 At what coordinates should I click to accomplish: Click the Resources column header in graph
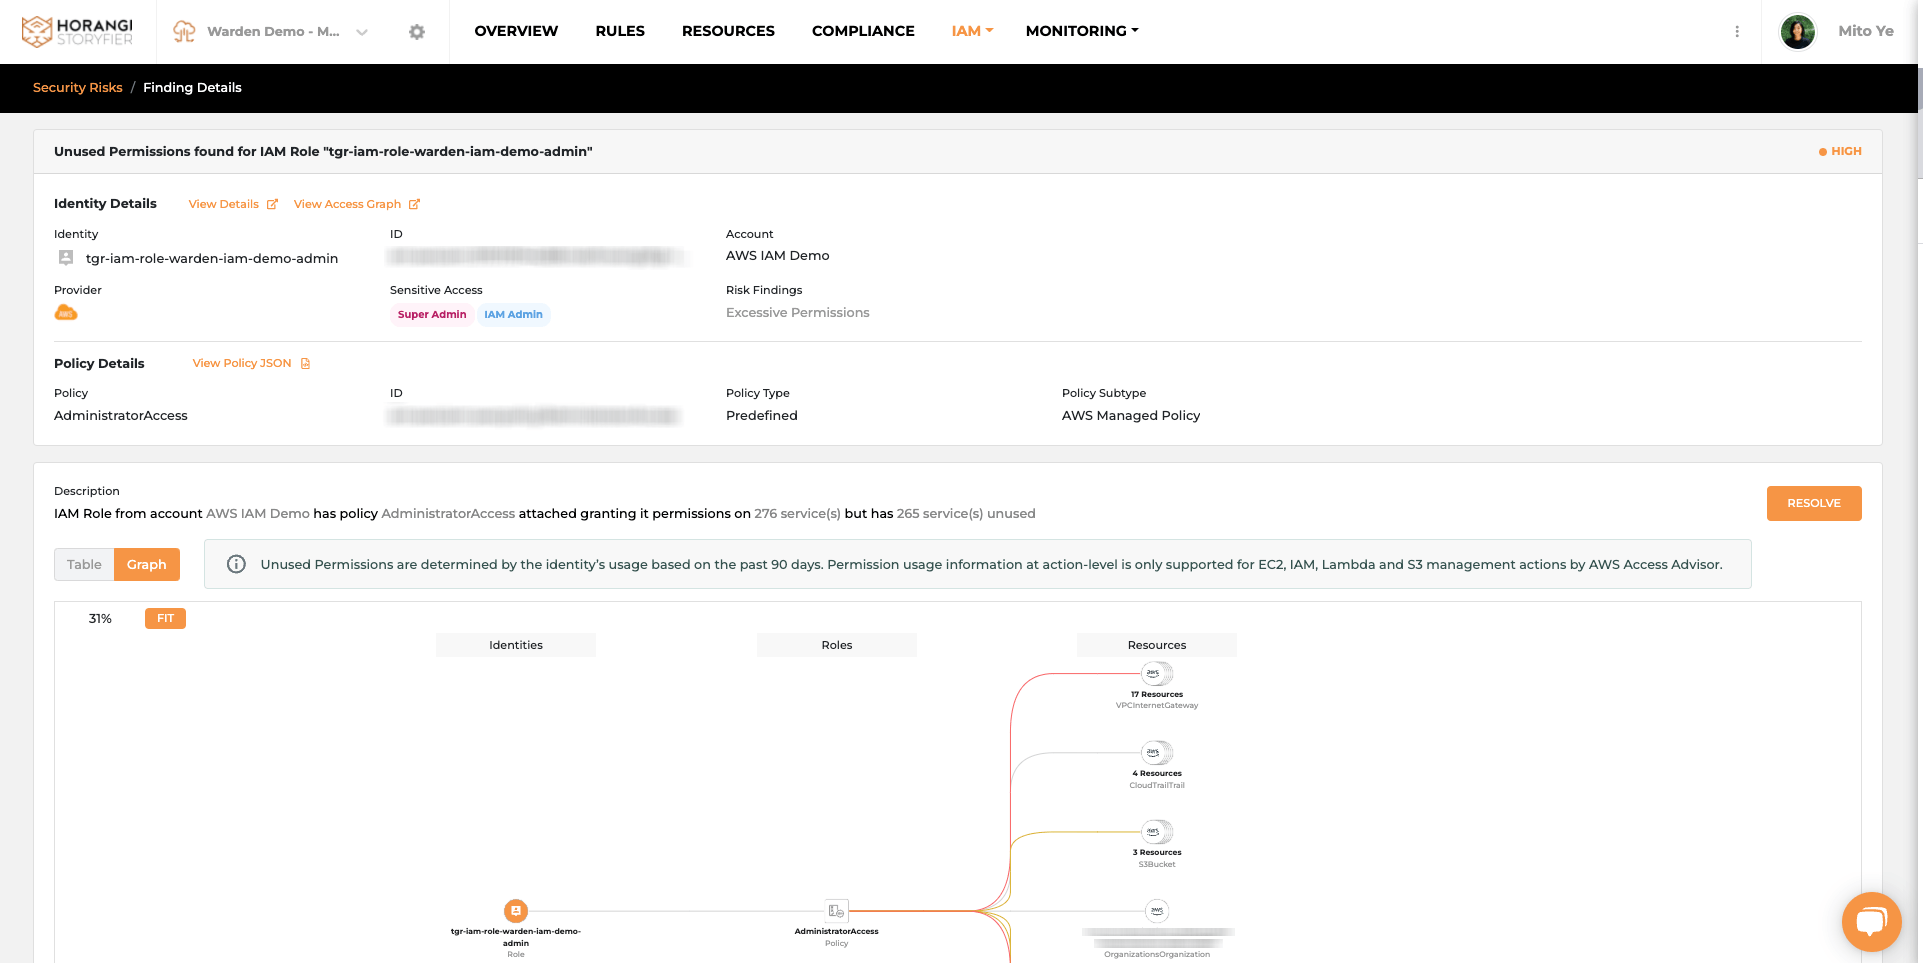coord(1157,645)
